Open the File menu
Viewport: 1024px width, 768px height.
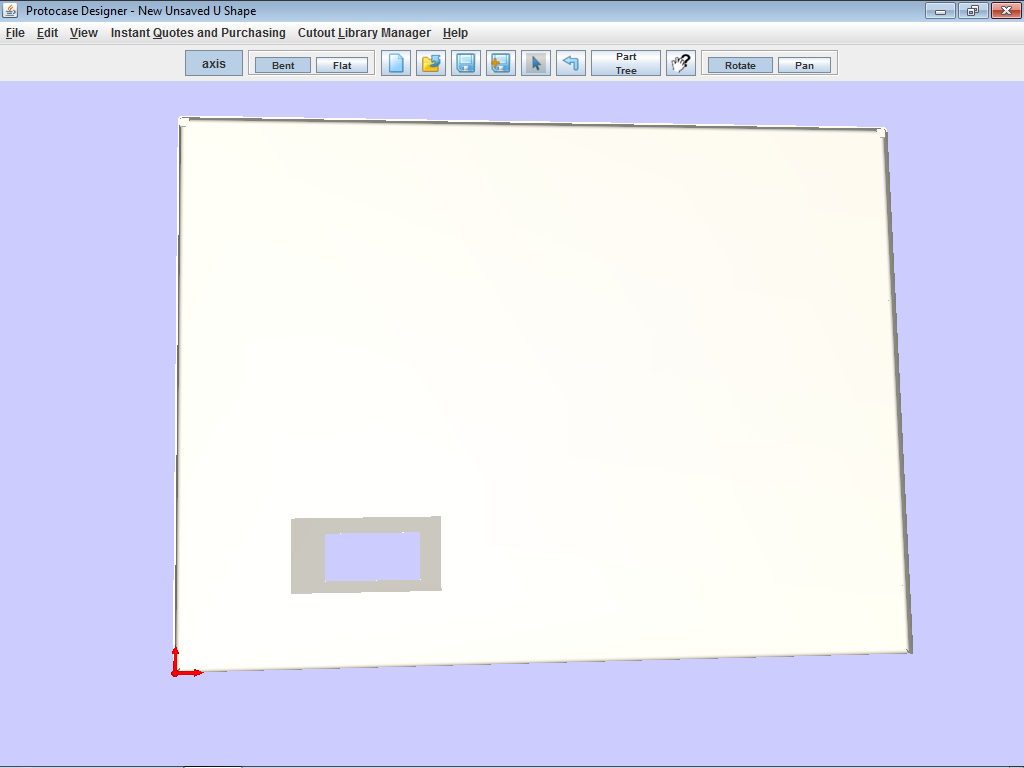point(15,33)
